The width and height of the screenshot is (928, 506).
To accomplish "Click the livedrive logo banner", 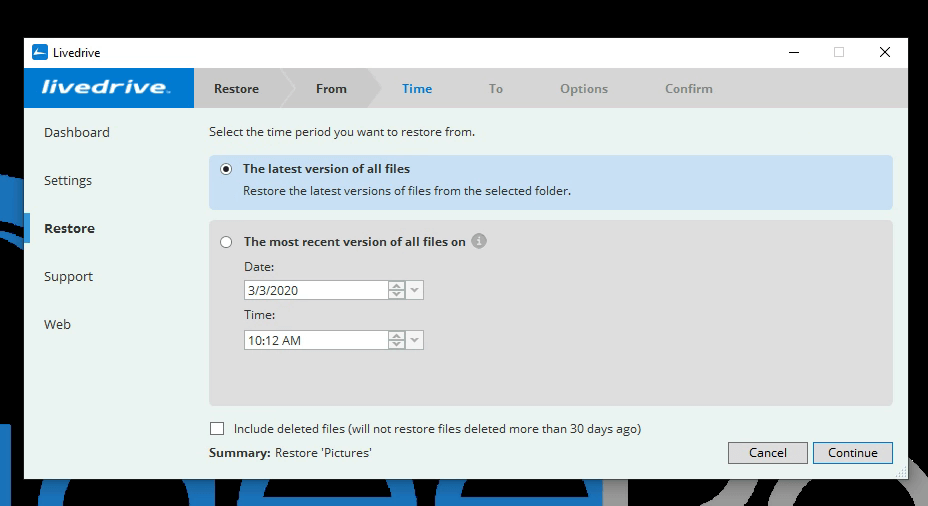I will pyautogui.click(x=107, y=88).
